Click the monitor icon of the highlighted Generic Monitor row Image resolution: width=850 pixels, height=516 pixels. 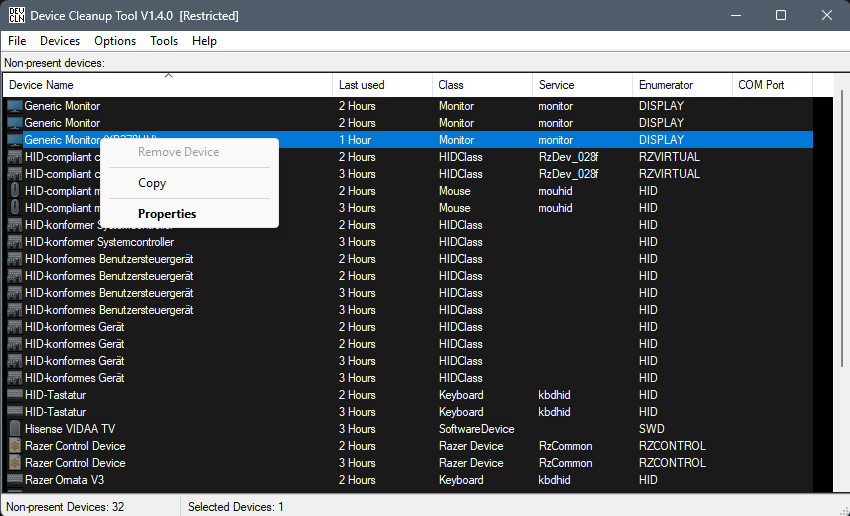(15, 140)
